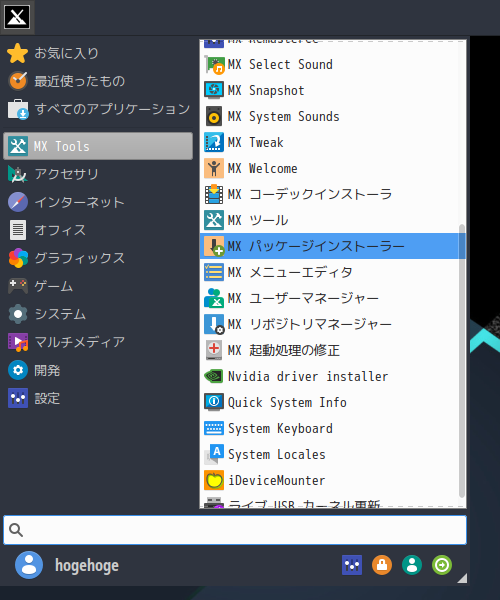
Task: Click the System Locales icon
Action: click(214, 455)
